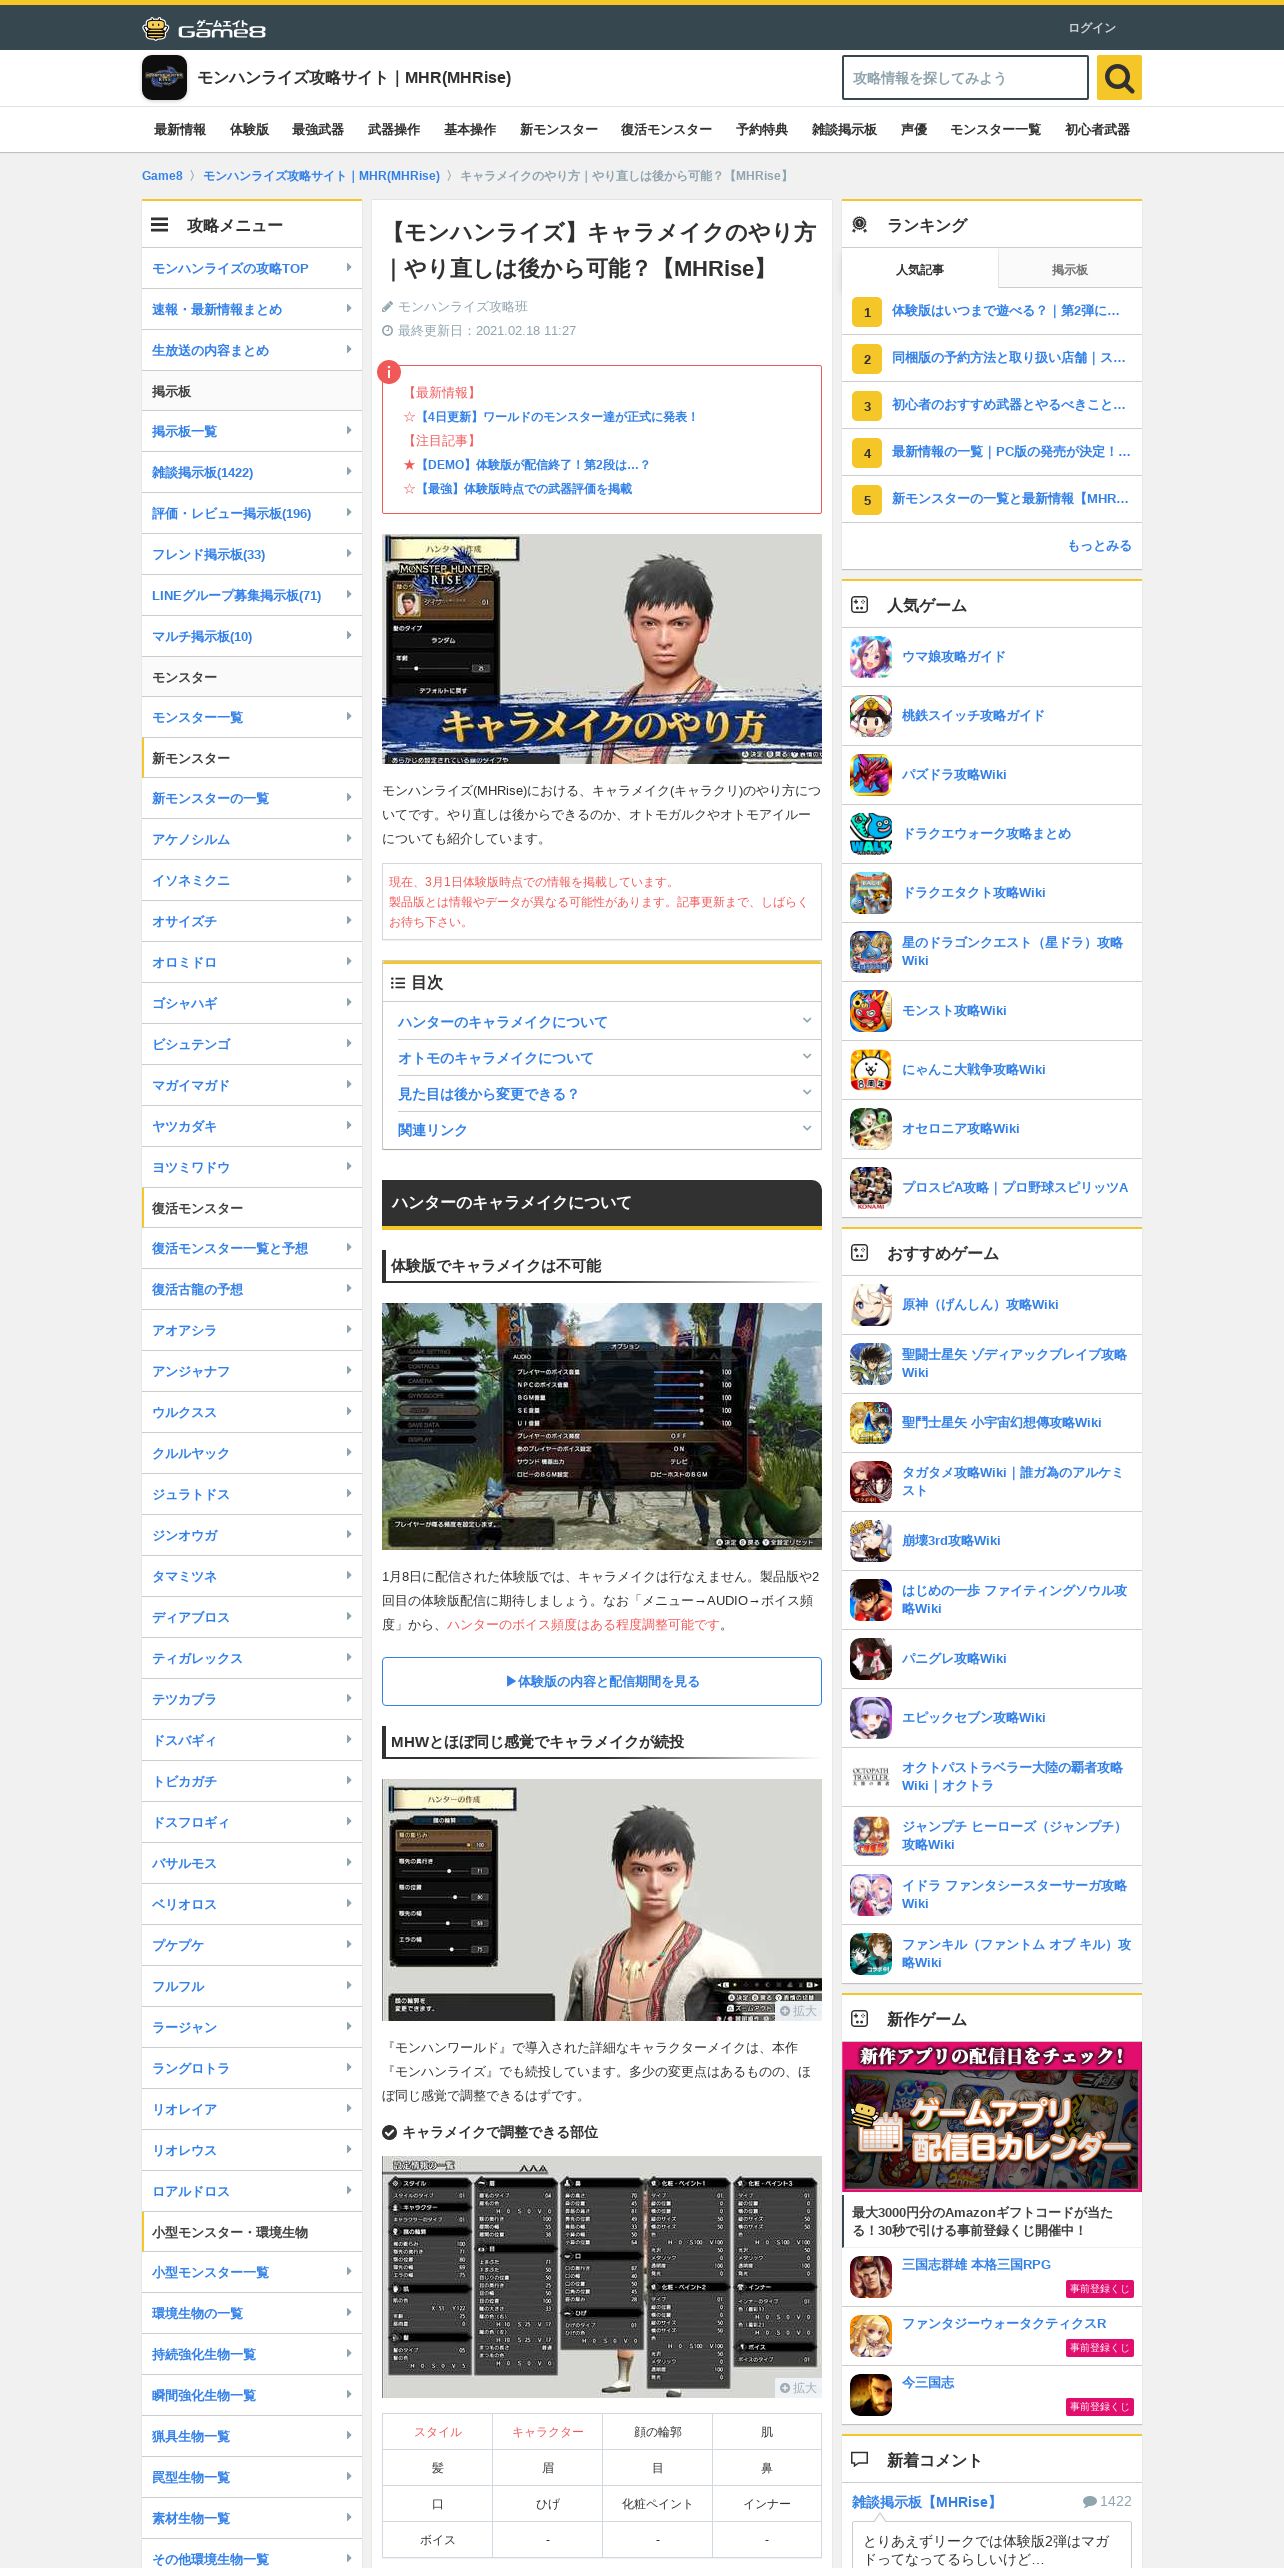Open the パズドラ攻略Wiki game icon
This screenshot has height=2568, width=1284.
871,775
